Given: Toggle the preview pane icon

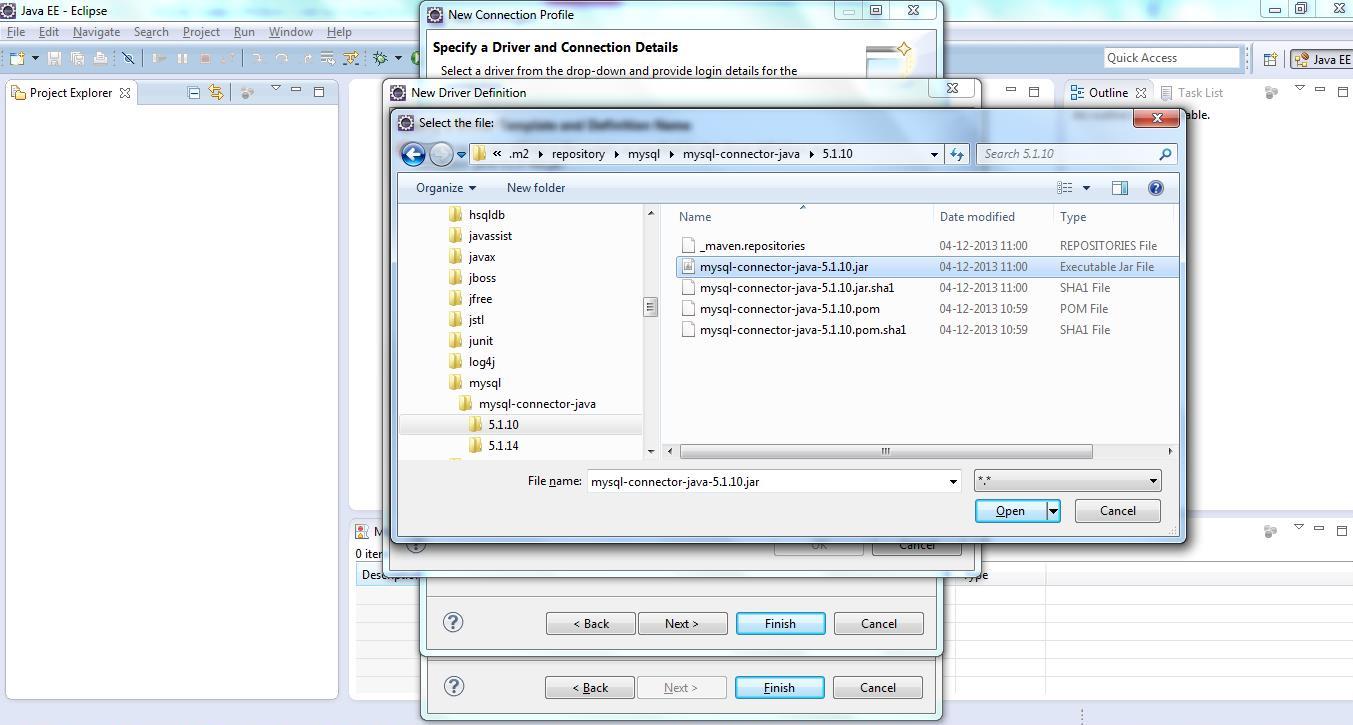Looking at the screenshot, I should point(1120,188).
